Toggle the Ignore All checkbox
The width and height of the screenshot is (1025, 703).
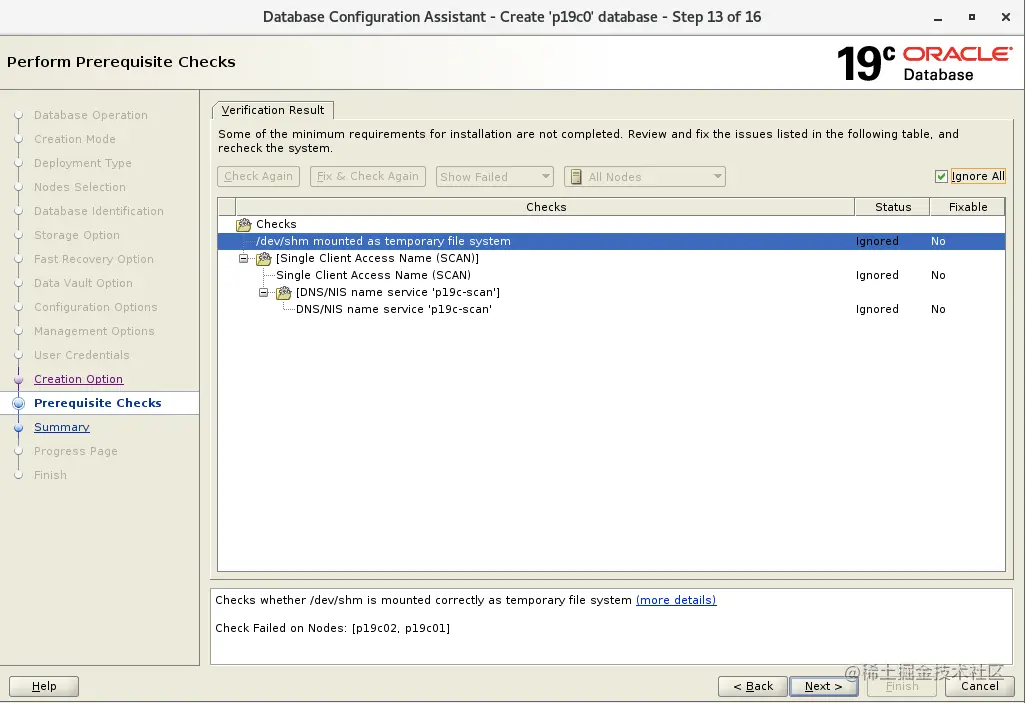coord(941,176)
